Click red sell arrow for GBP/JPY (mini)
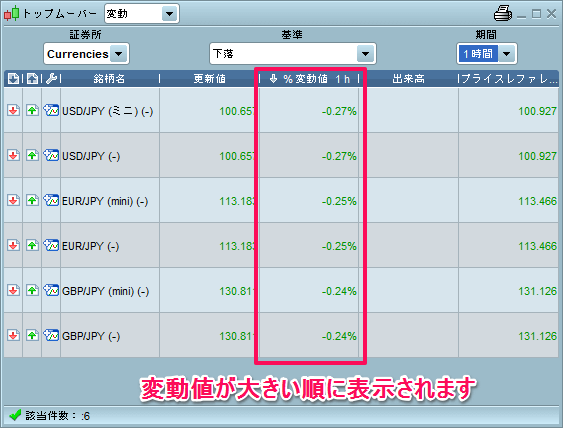This screenshot has width=563, height=428. 13,290
